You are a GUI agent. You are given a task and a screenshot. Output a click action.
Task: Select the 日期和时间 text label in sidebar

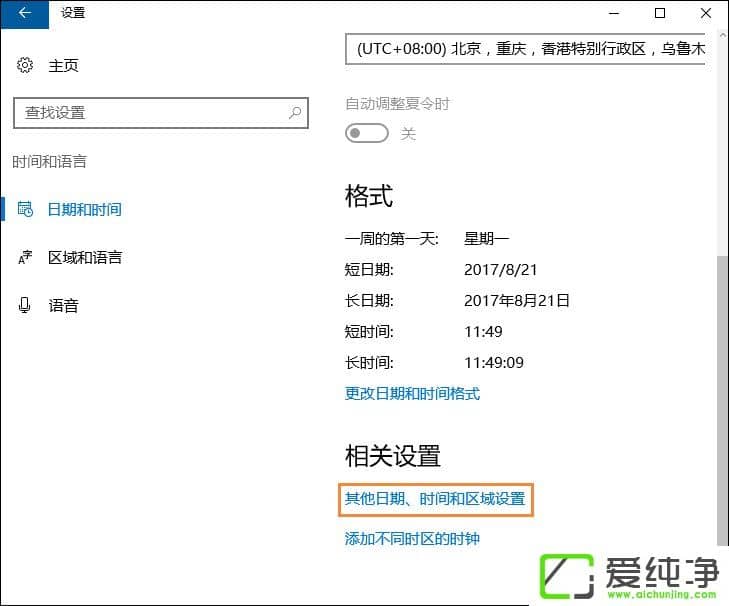click(85, 210)
